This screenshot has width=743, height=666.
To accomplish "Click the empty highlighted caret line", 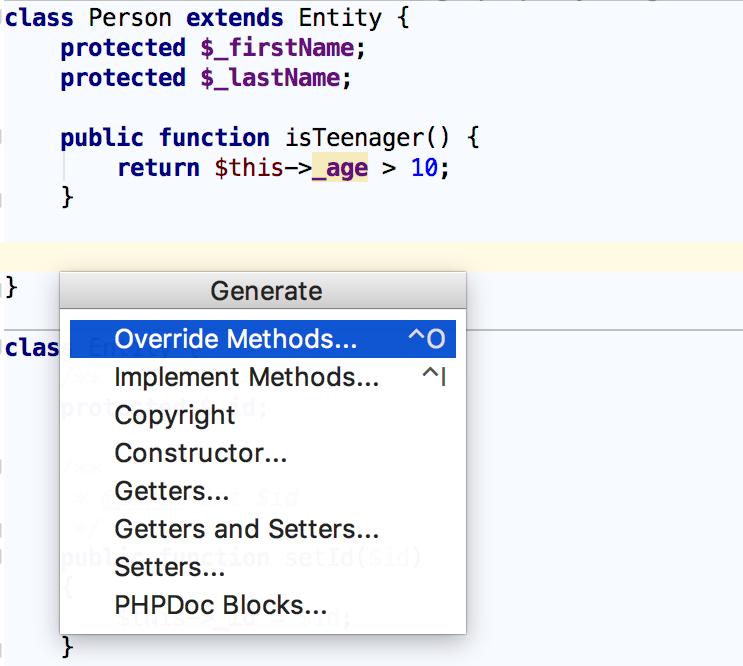I will tap(400, 256).
